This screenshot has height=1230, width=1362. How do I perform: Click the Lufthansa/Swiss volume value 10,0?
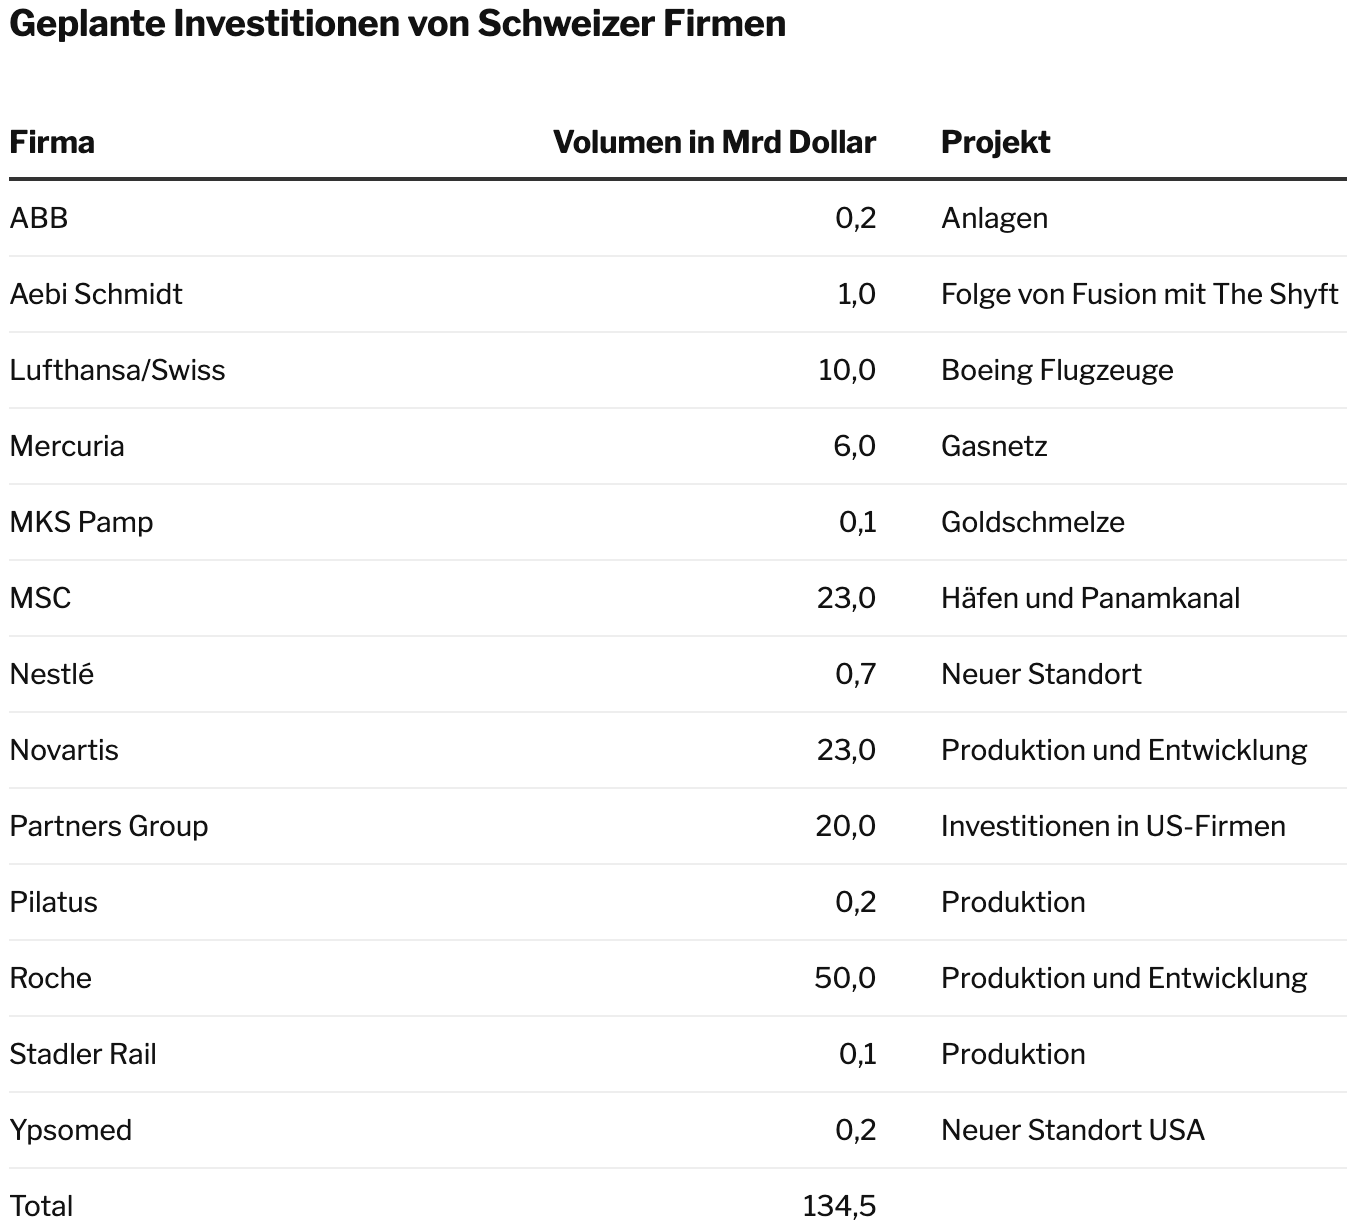click(x=846, y=370)
